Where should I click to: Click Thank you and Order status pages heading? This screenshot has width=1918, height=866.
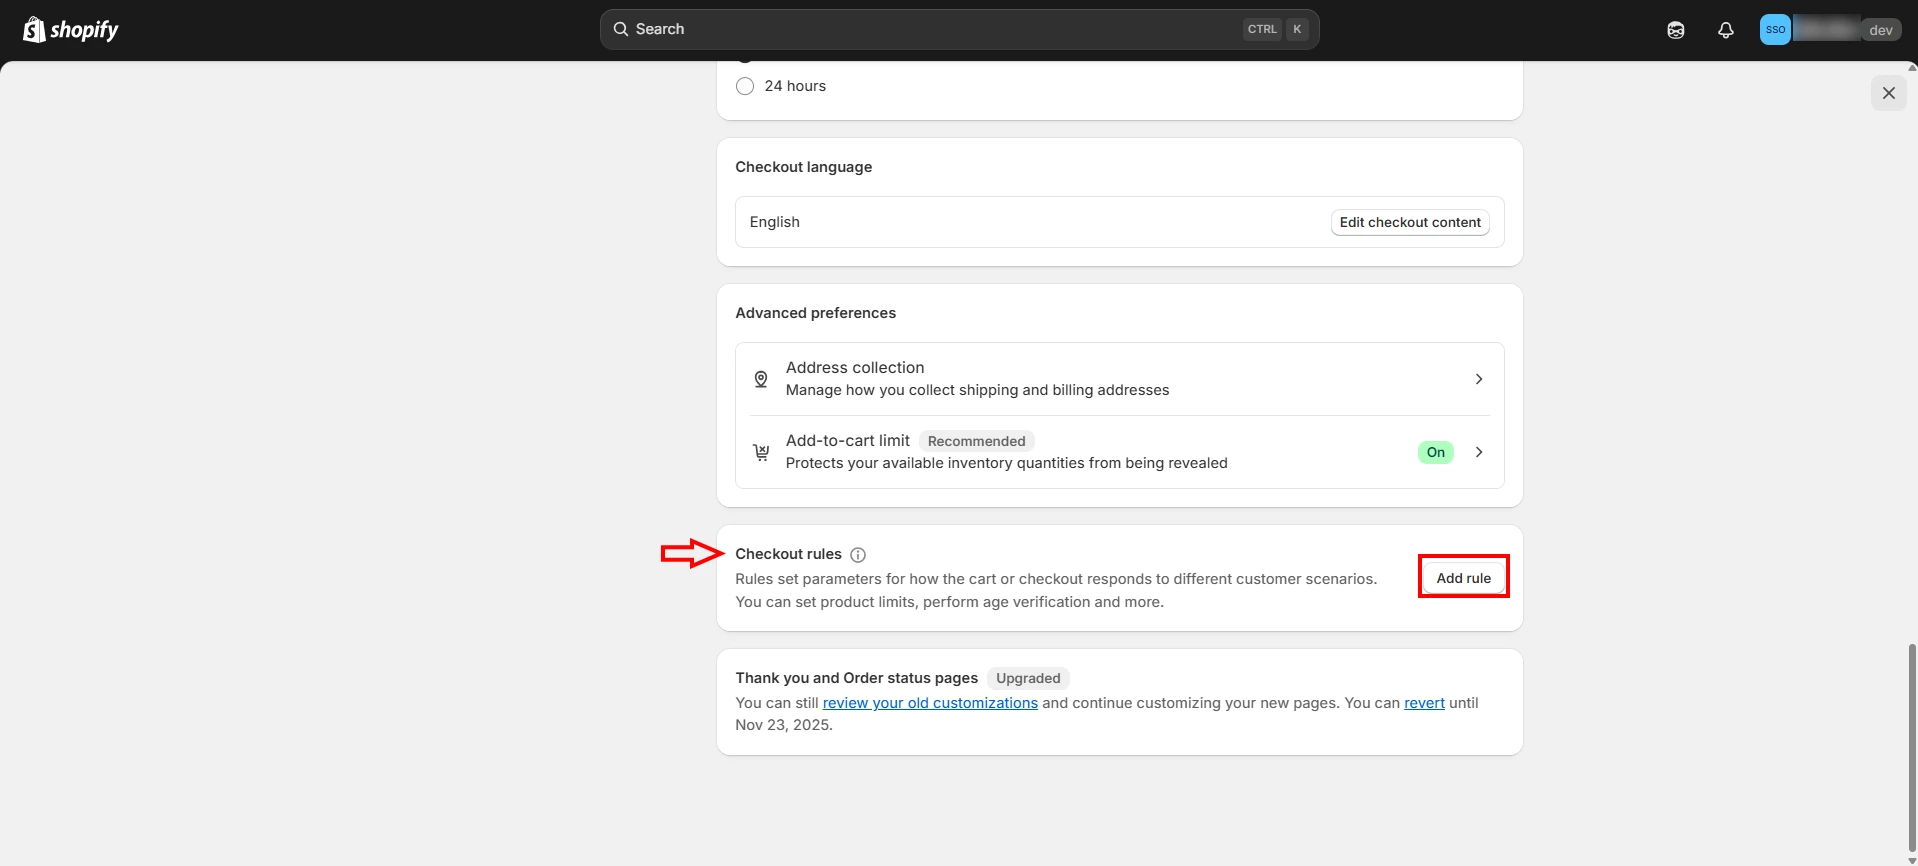856,678
